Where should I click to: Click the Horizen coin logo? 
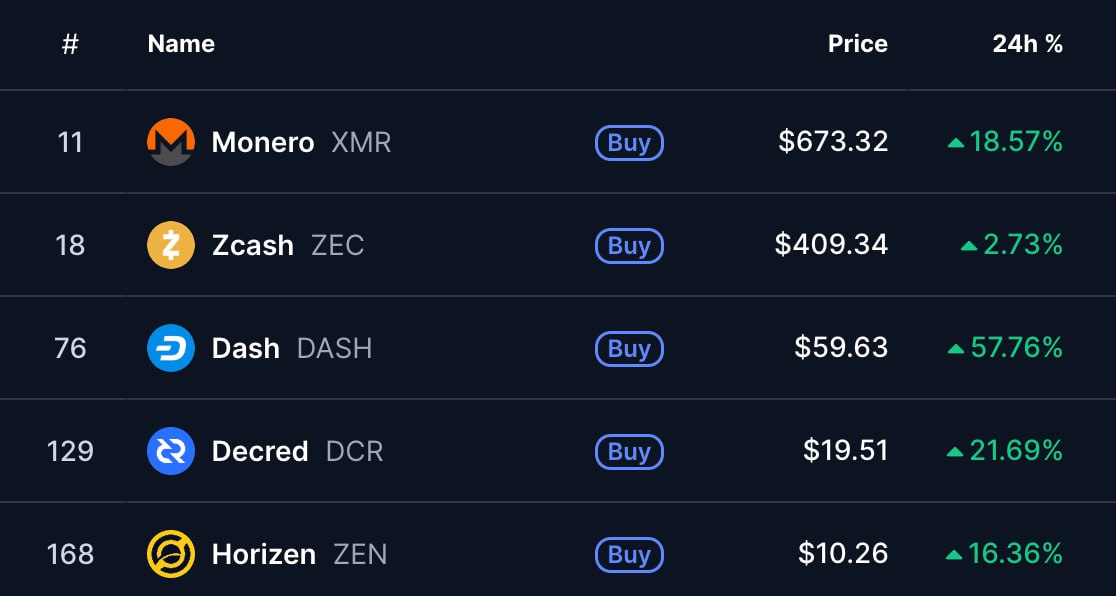170,554
